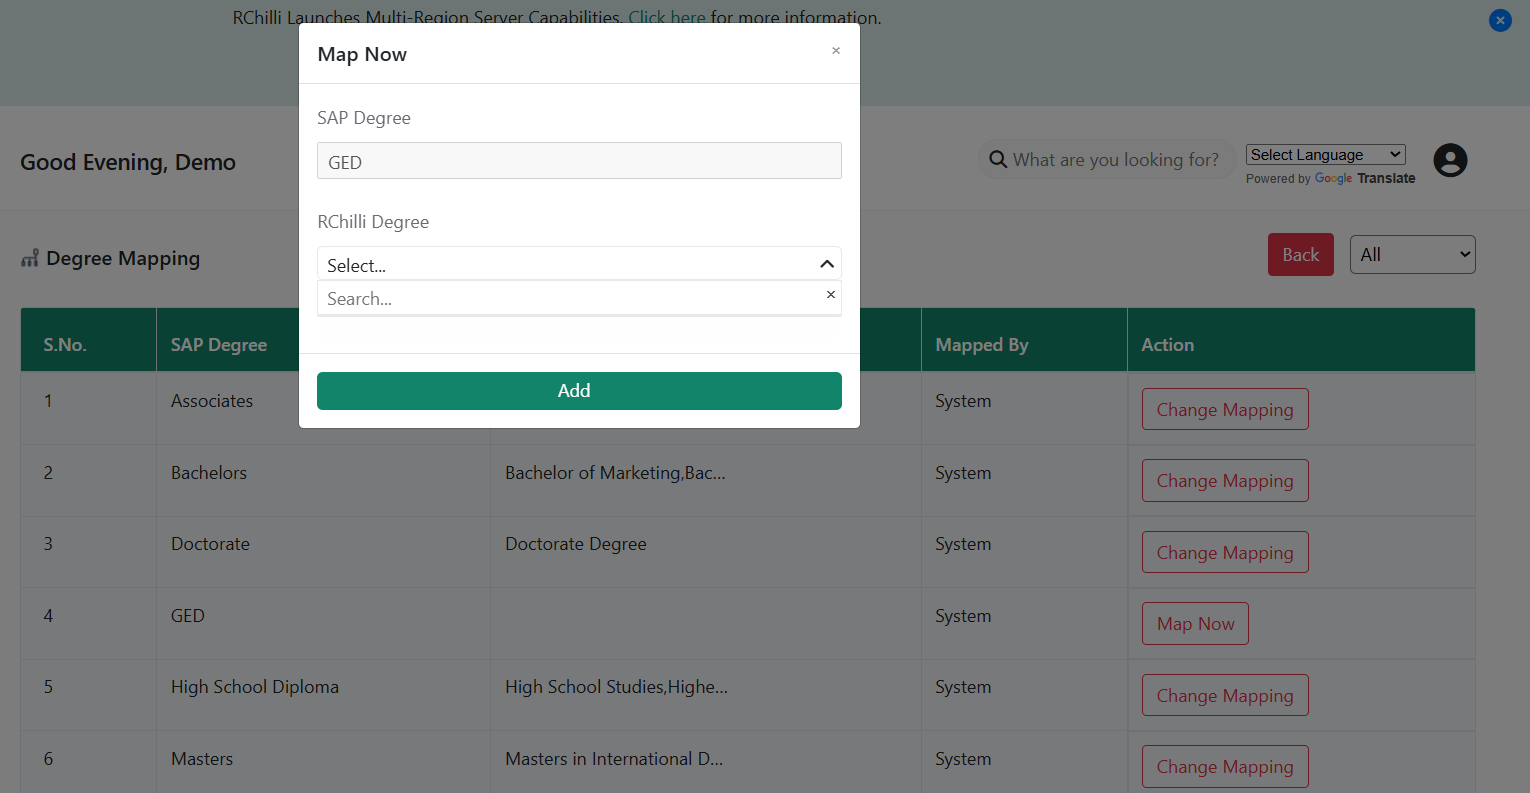Change Mapping for High School Diploma
The image size is (1530, 793).
[x=1225, y=696]
